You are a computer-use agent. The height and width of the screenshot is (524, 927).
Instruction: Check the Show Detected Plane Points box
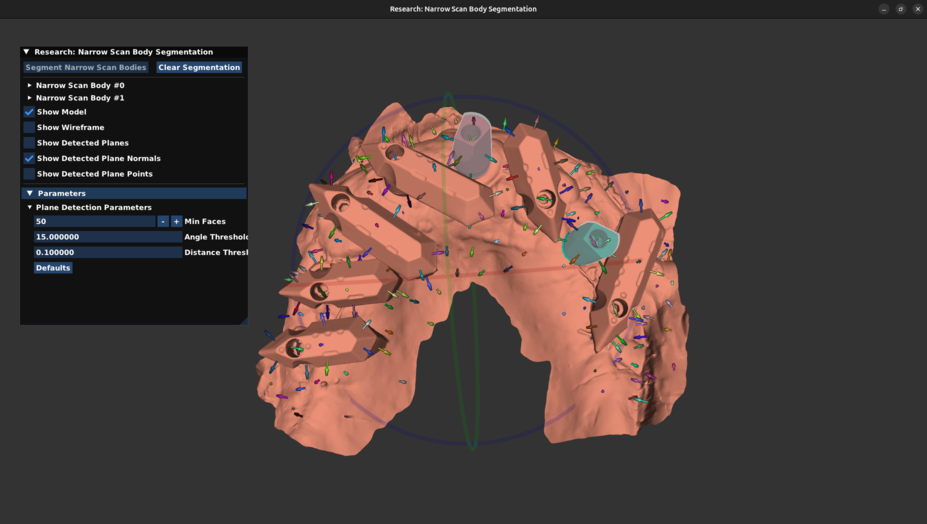(x=29, y=174)
